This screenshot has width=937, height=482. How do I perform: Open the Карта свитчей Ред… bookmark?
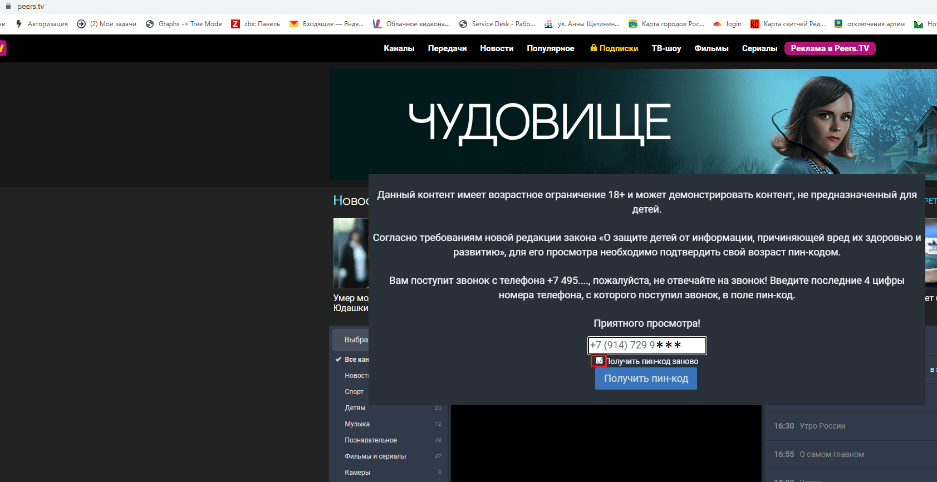pyautogui.click(x=788, y=24)
